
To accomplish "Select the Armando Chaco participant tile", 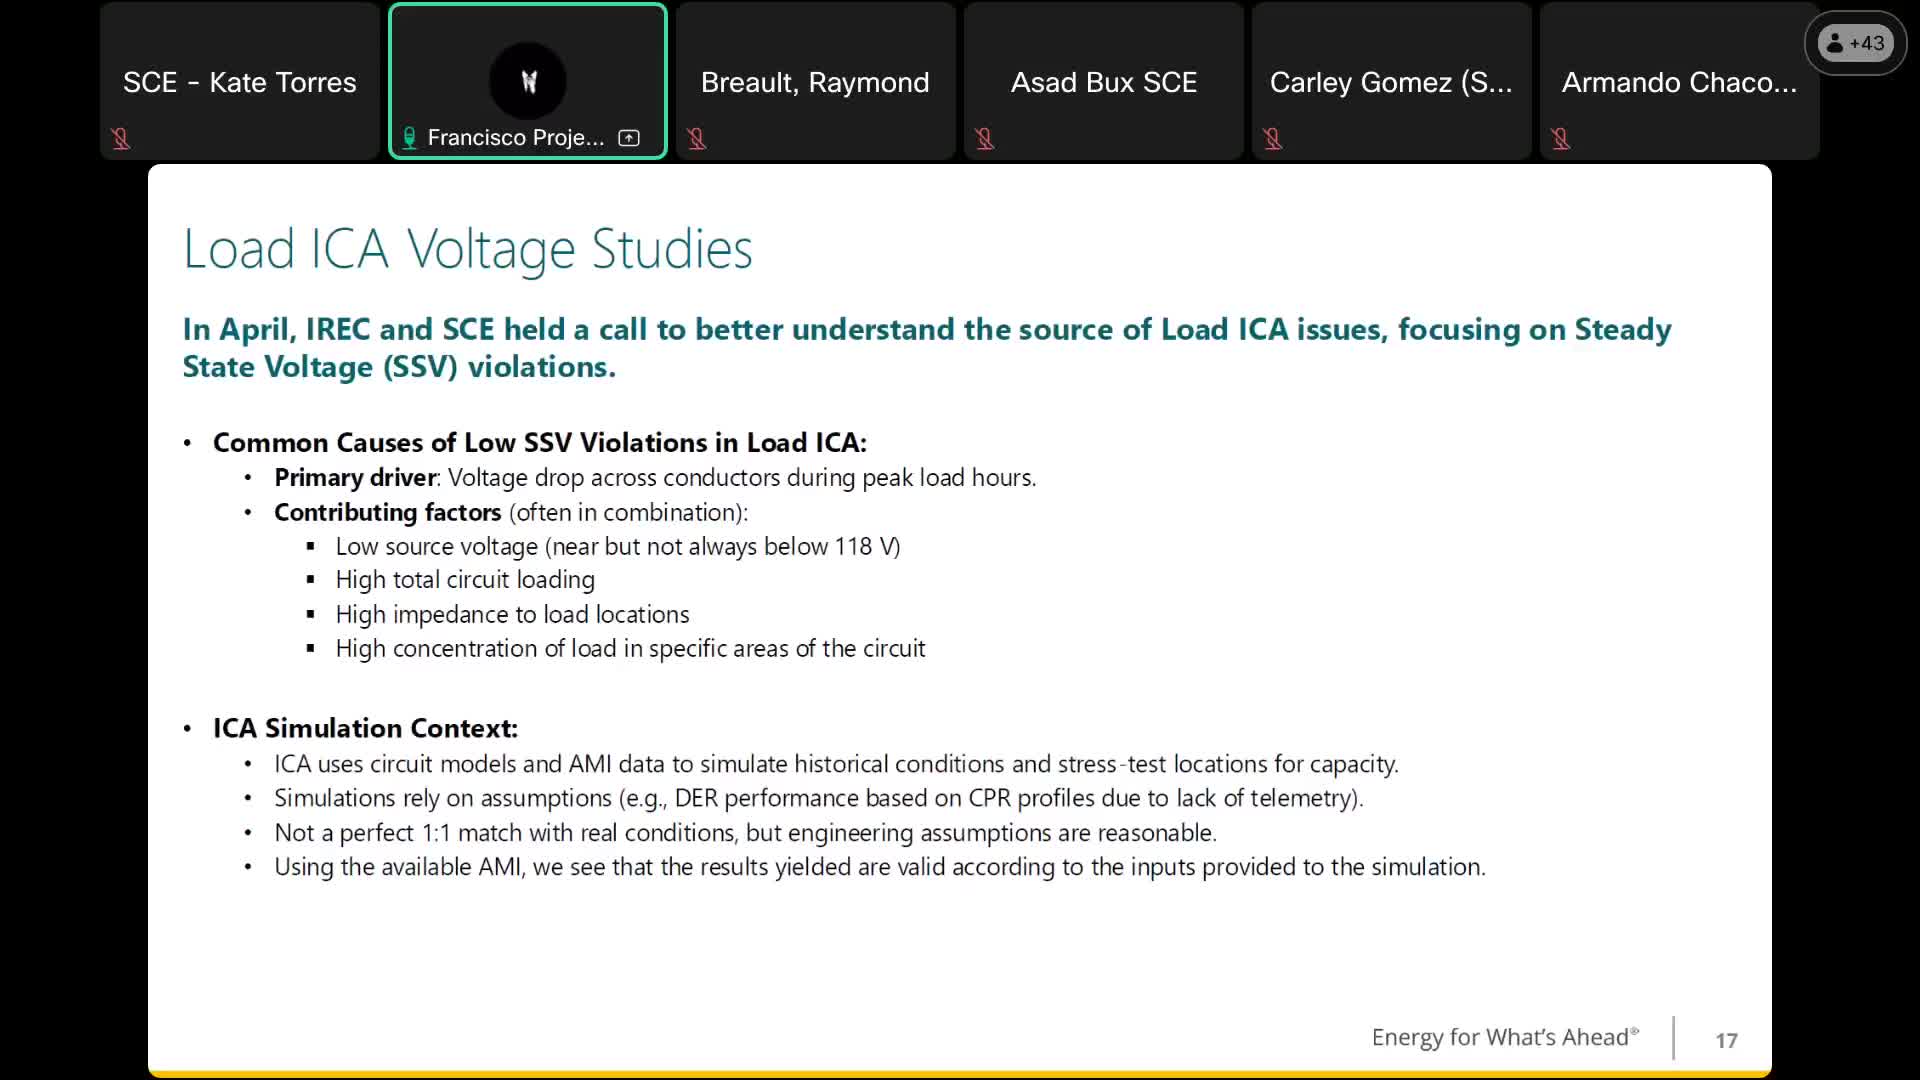I will click(1679, 82).
